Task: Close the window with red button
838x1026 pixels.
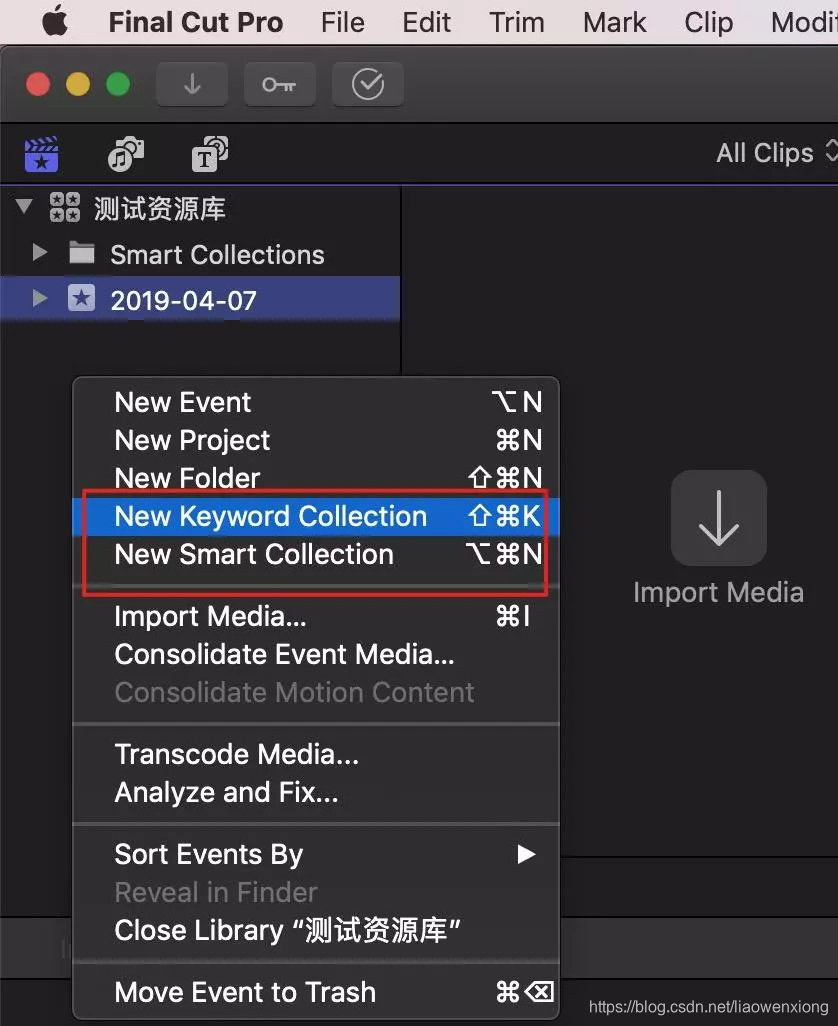Action: tap(38, 84)
